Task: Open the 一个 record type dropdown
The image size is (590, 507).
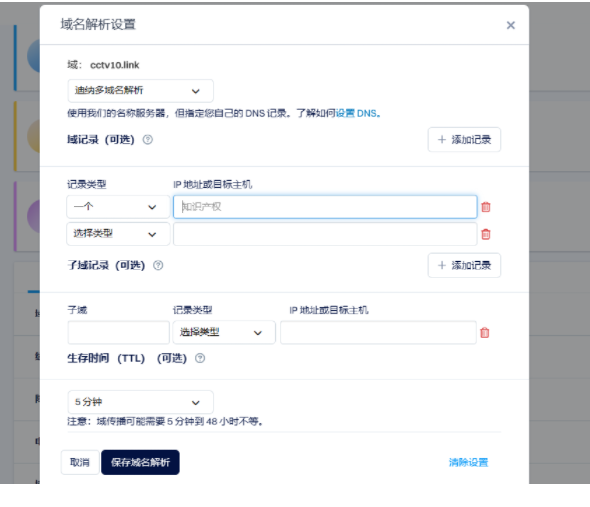Action: (x=118, y=207)
